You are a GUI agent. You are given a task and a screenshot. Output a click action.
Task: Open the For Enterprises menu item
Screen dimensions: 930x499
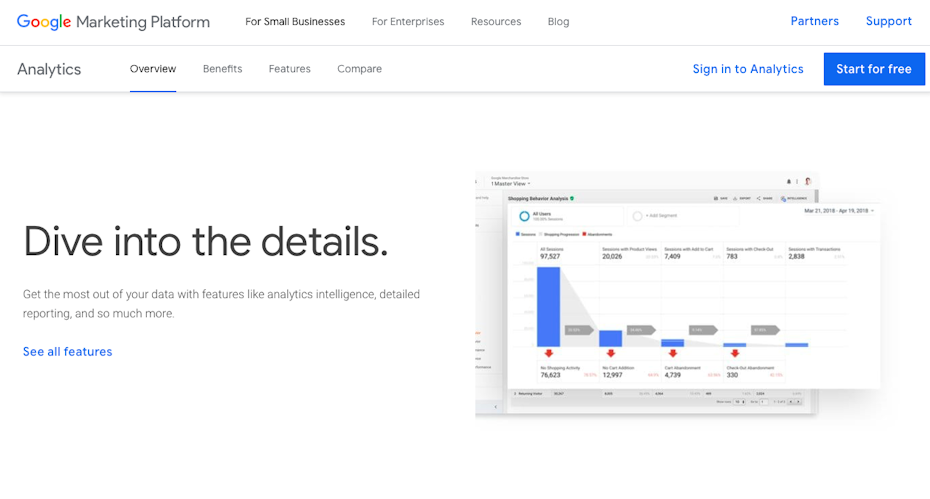tap(408, 22)
